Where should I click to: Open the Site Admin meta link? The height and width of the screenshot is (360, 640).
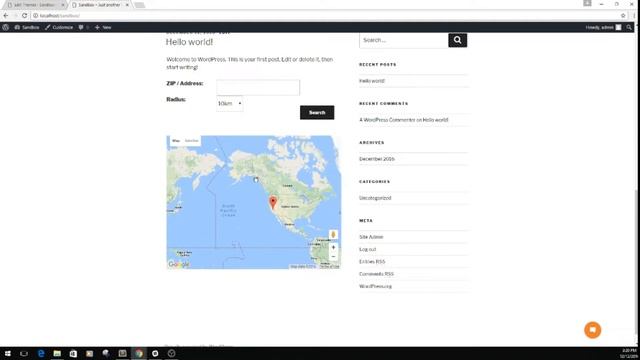pos(371,237)
